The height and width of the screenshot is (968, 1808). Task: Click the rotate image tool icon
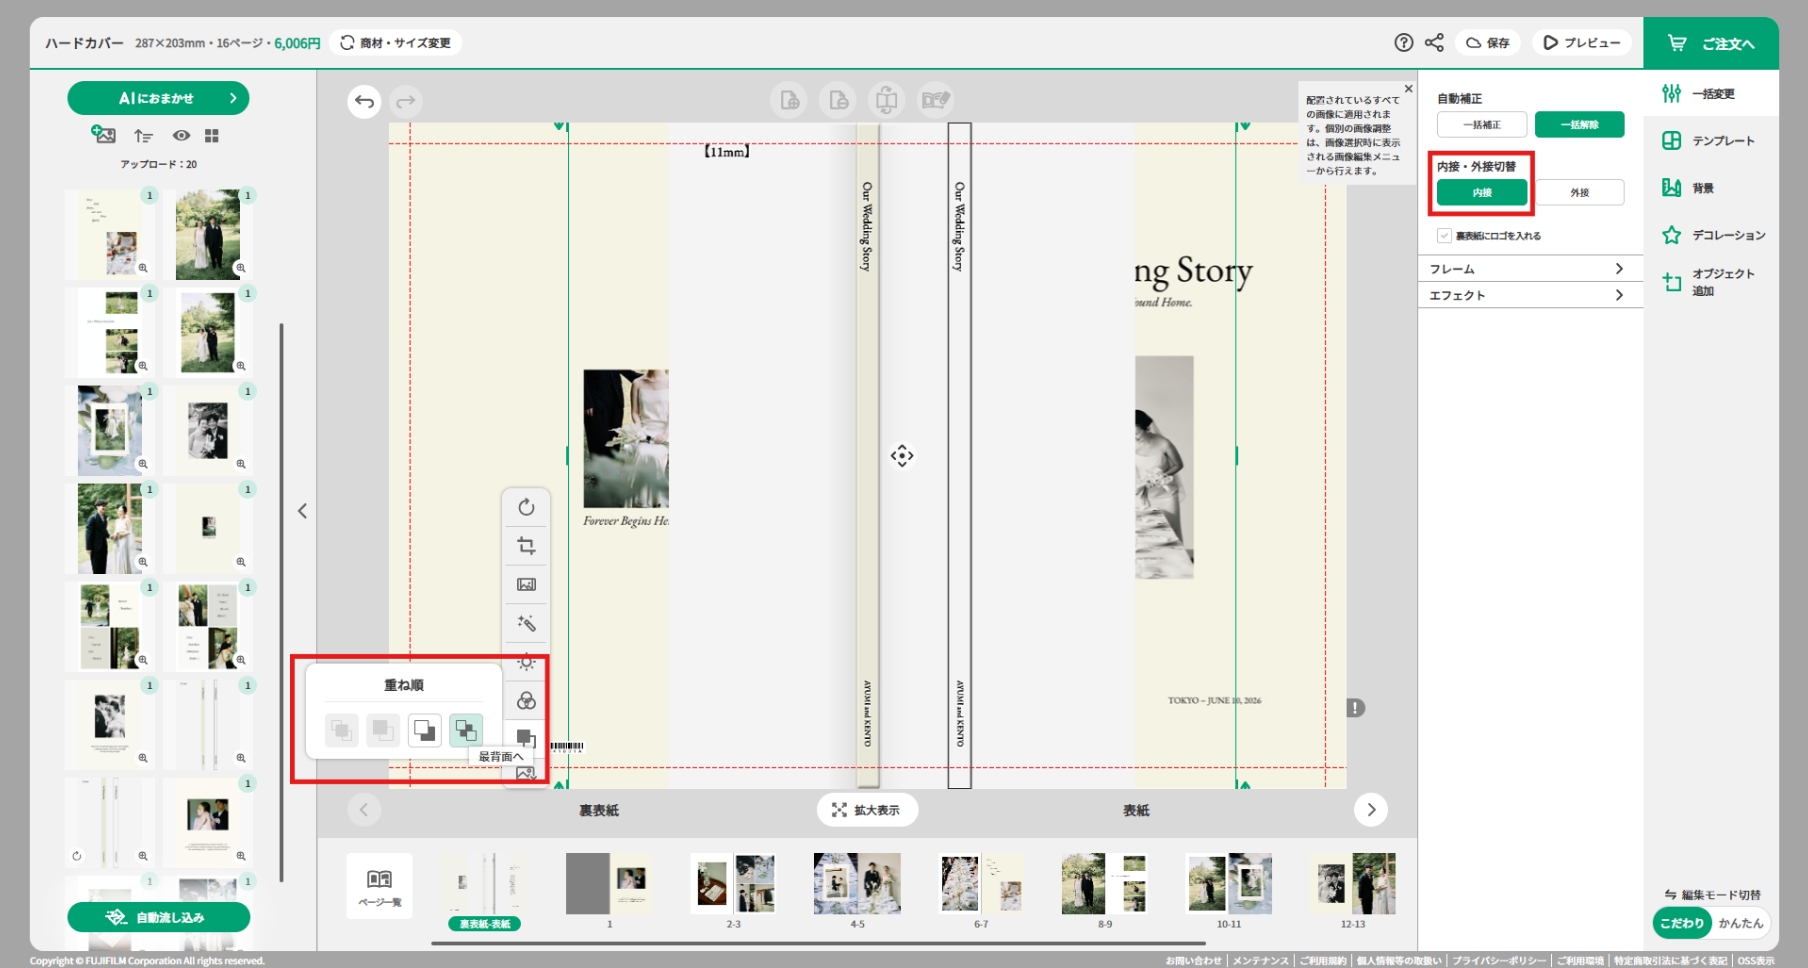[x=526, y=507]
